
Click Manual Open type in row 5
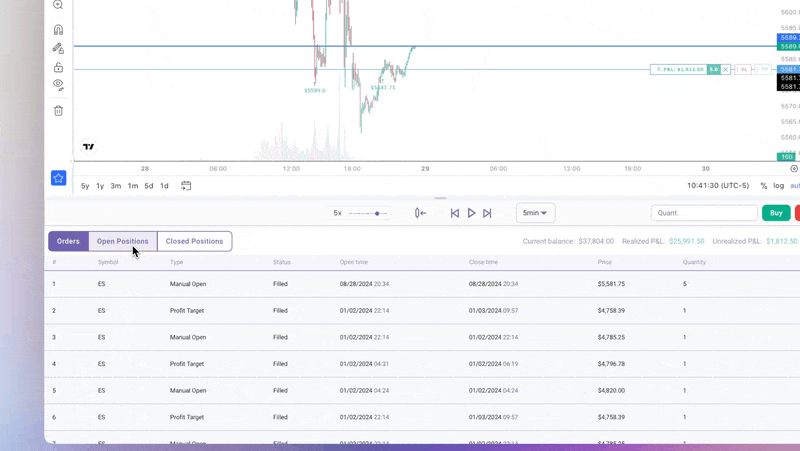click(188, 391)
